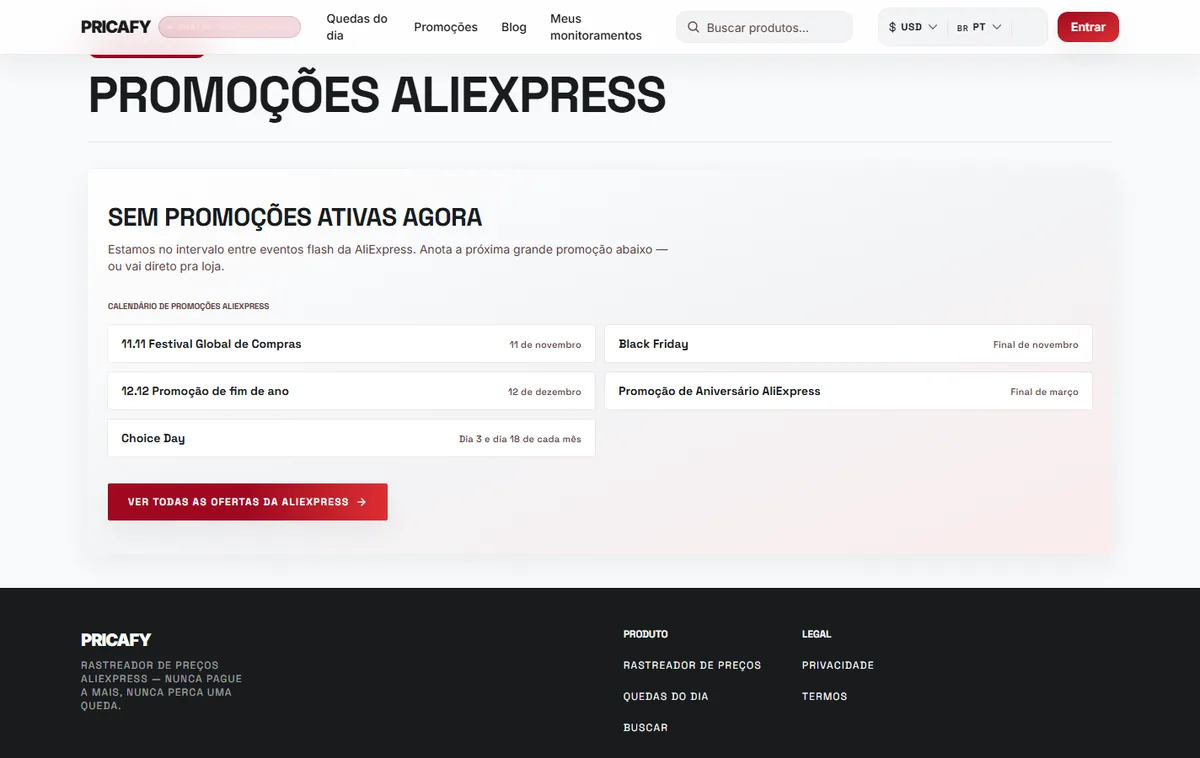Click 'Dia 3 e dia 18 de cada mês'

coord(520,439)
